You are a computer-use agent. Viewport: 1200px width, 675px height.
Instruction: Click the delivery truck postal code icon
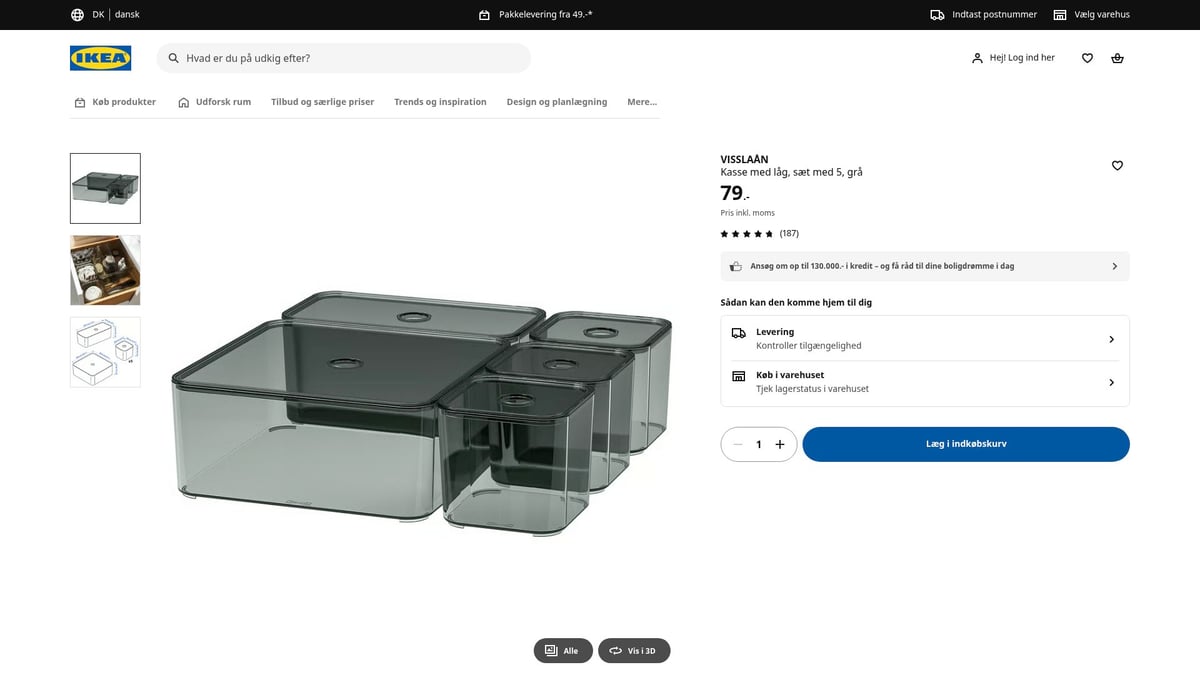point(937,15)
